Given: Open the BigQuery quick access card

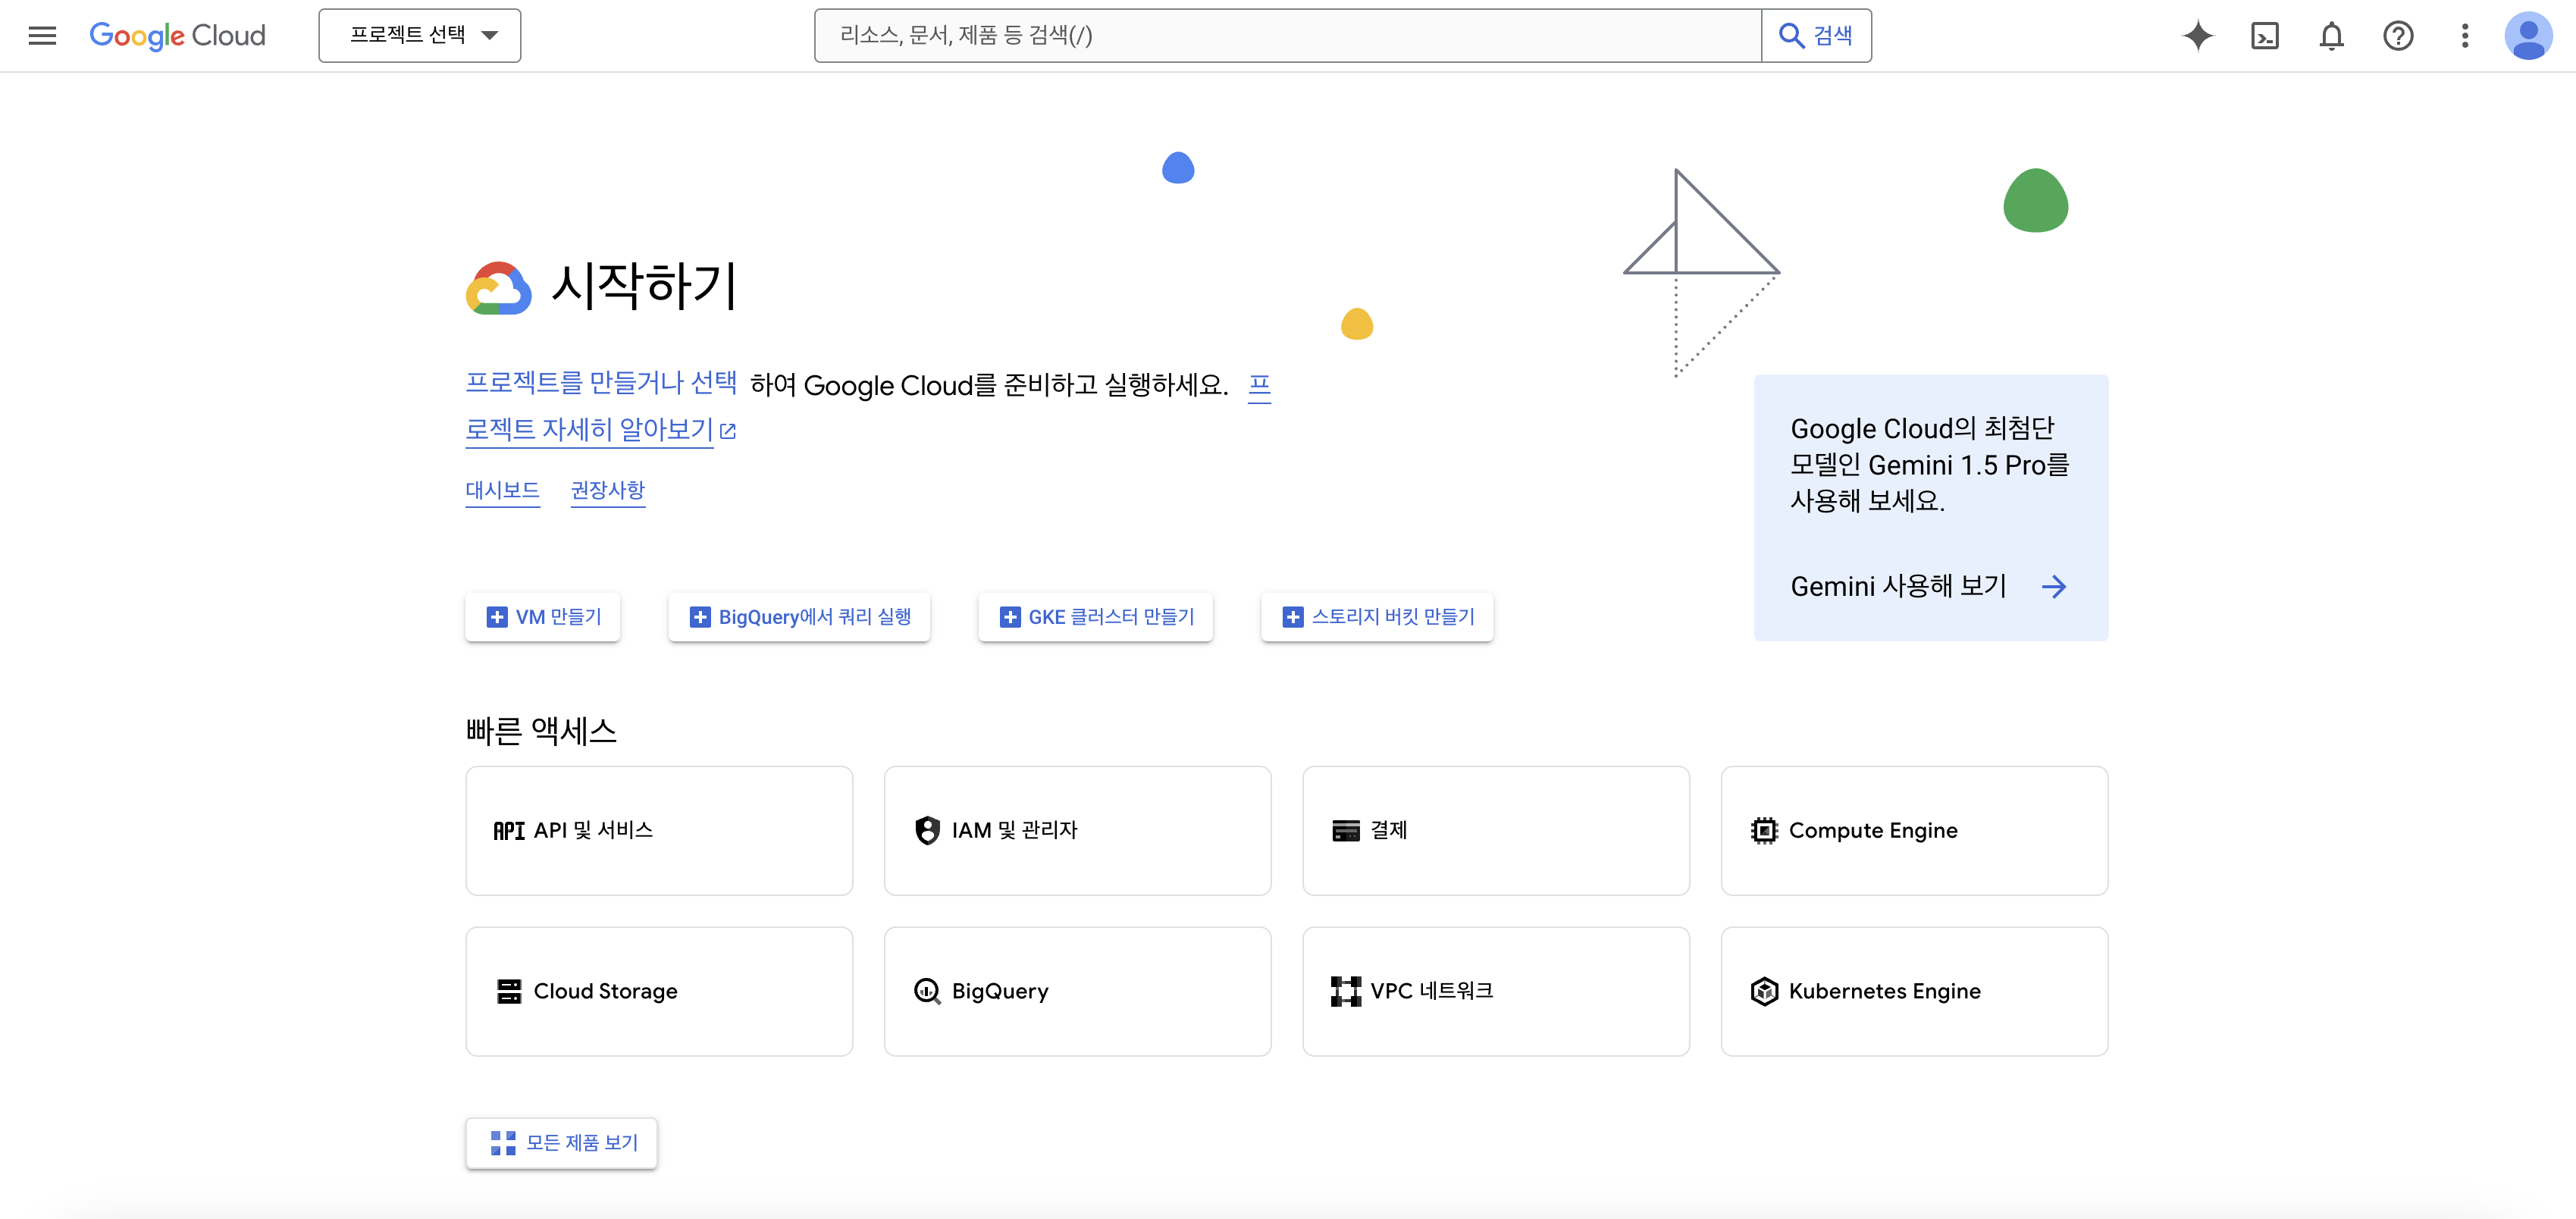Looking at the screenshot, I should (1077, 990).
